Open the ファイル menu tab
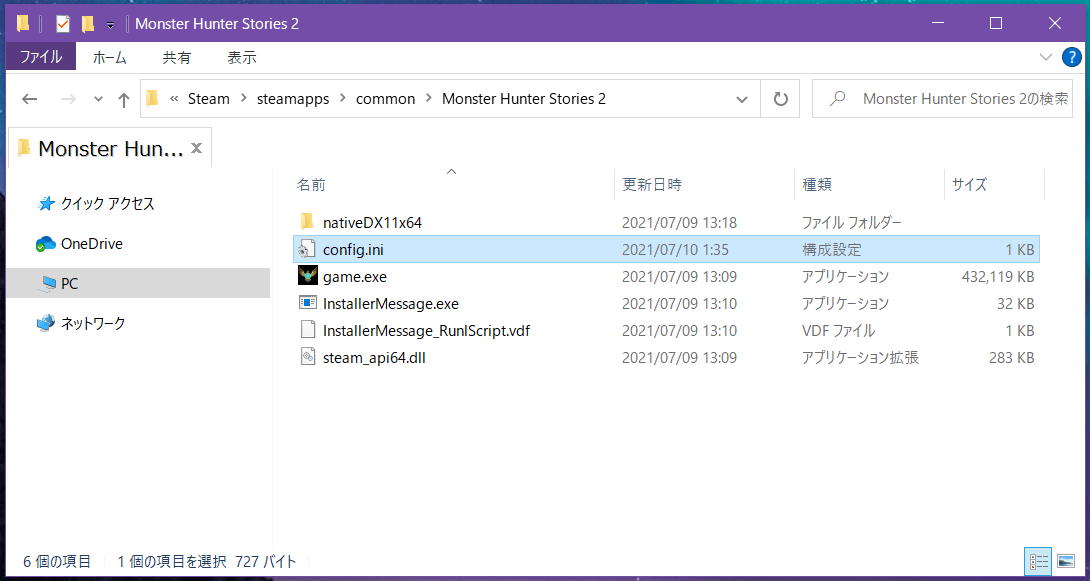1090x581 pixels. click(41, 58)
